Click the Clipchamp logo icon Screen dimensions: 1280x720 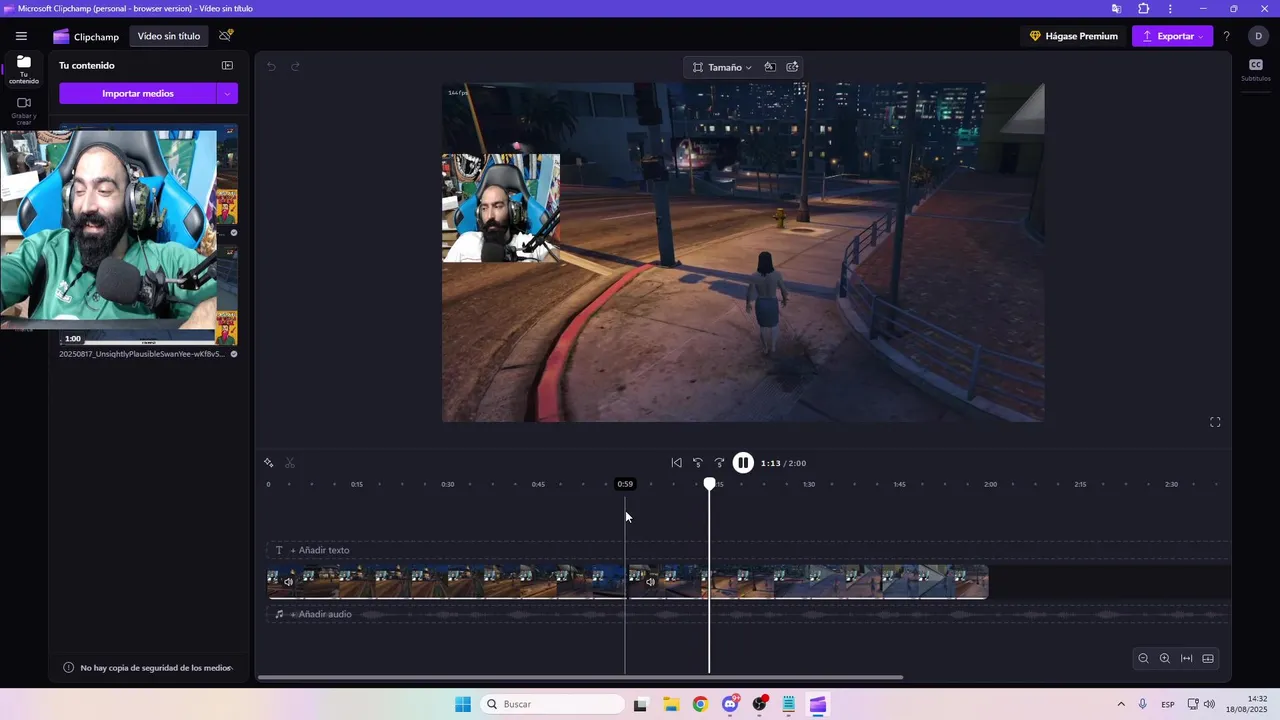[61, 36]
